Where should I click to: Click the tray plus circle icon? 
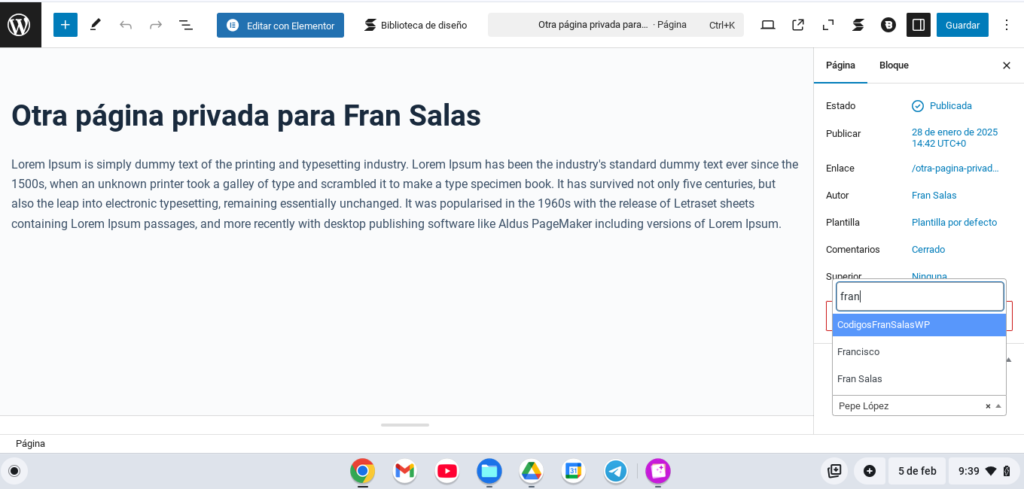tap(869, 471)
